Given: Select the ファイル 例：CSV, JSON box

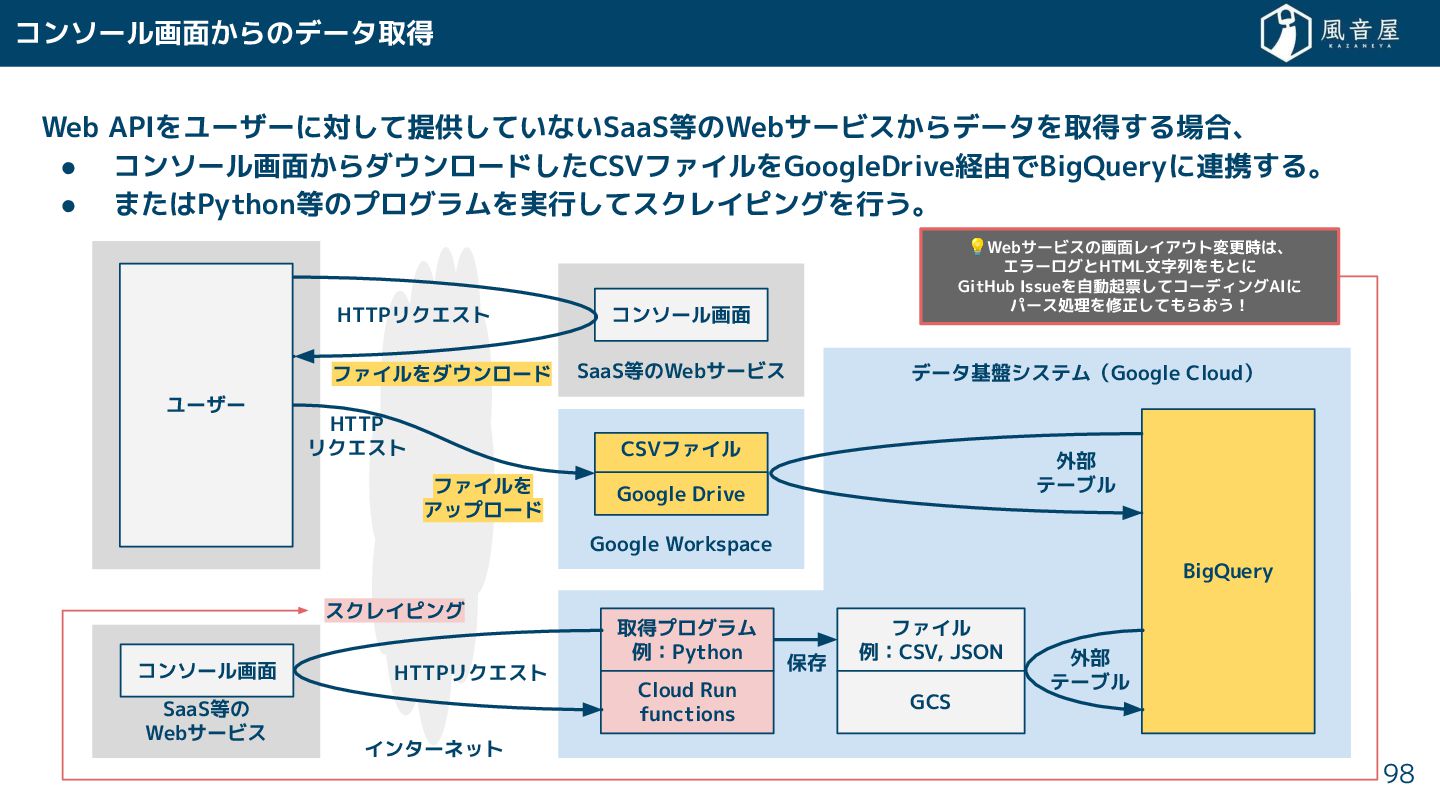Looking at the screenshot, I should [x=931, y=640].
